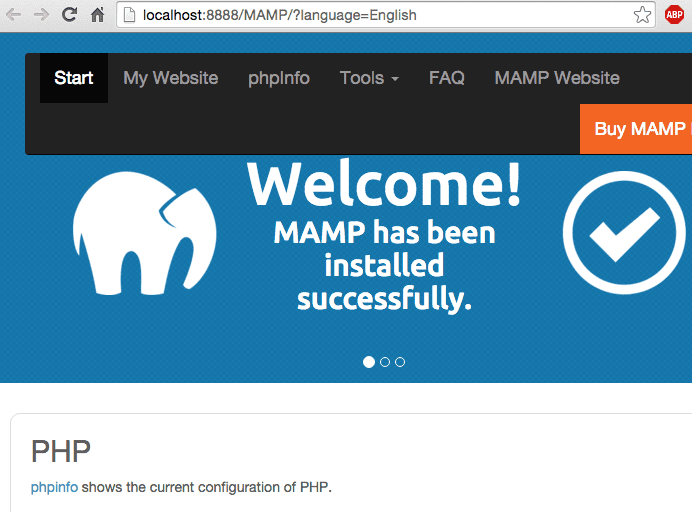Click the orange Buy MAMP button
This screenshot has height=512, width=692.
(636, 129)
